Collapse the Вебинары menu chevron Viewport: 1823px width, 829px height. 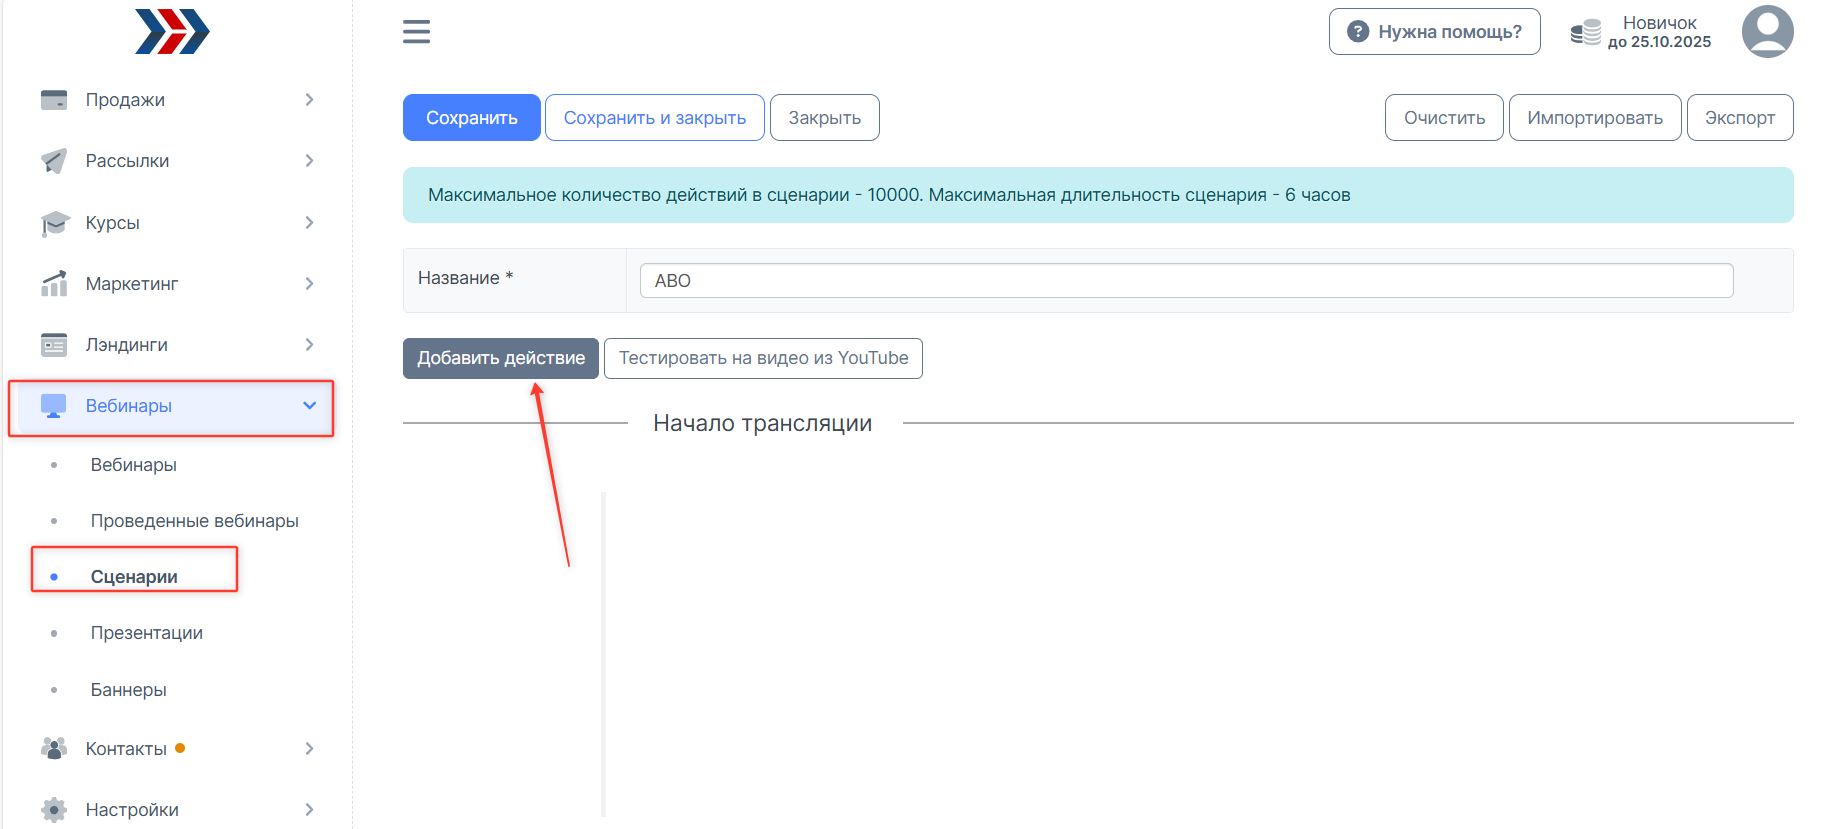pos(309,406)
